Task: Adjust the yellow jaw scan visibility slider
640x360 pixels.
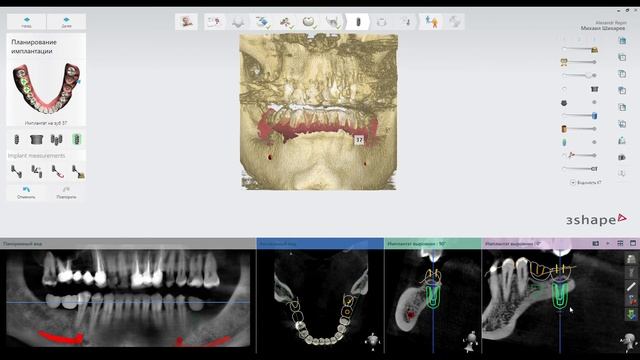Action: (580, 62)
